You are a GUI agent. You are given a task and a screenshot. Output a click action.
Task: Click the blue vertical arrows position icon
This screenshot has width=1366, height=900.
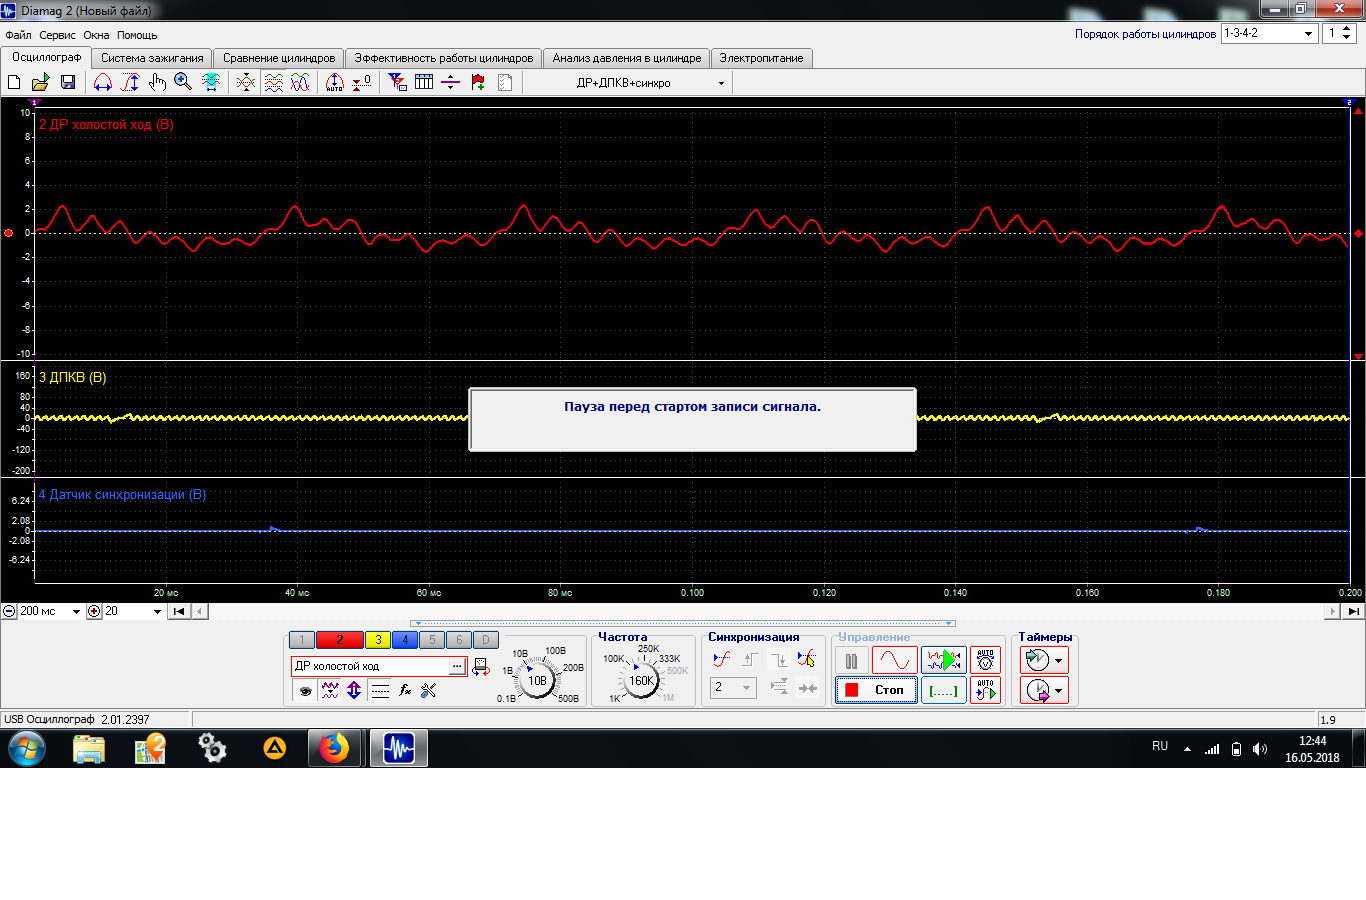tap(354, 690)
